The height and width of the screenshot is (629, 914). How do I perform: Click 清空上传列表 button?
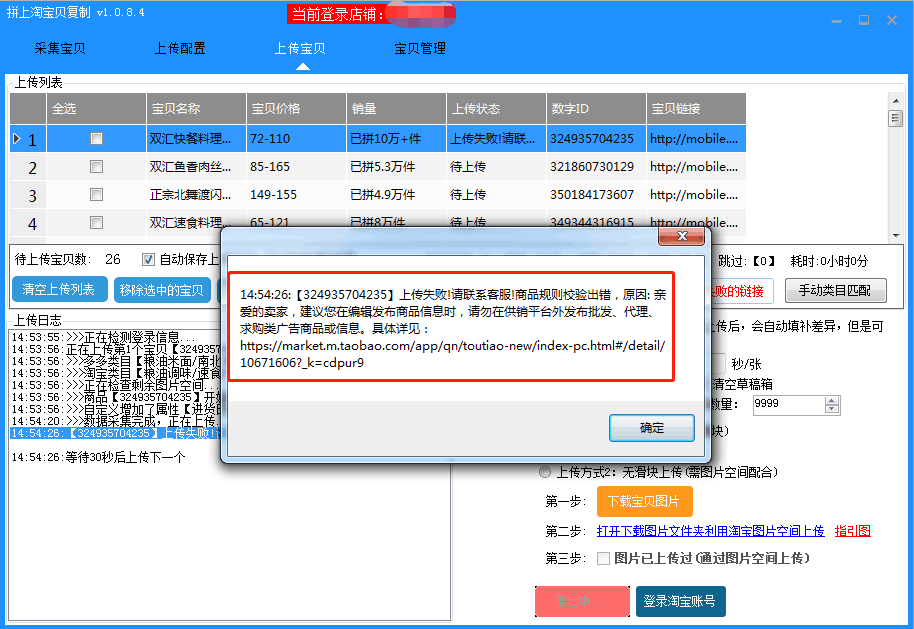(x=59, y=289)
